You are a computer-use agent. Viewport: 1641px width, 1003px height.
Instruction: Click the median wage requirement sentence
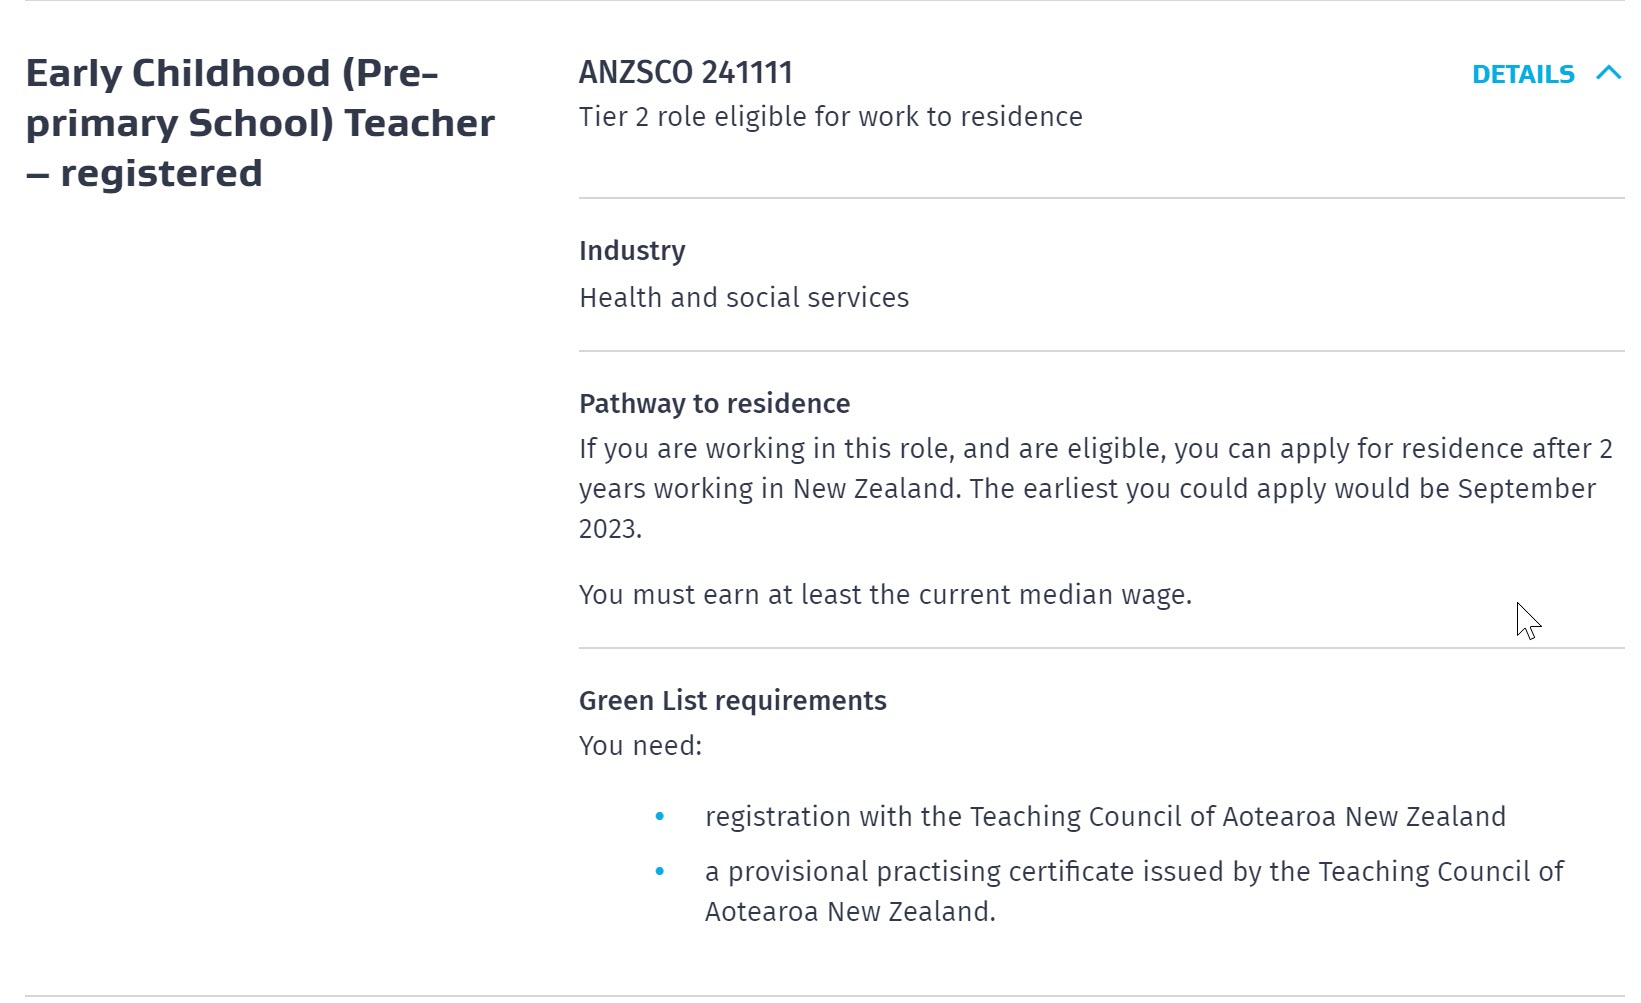885,595
